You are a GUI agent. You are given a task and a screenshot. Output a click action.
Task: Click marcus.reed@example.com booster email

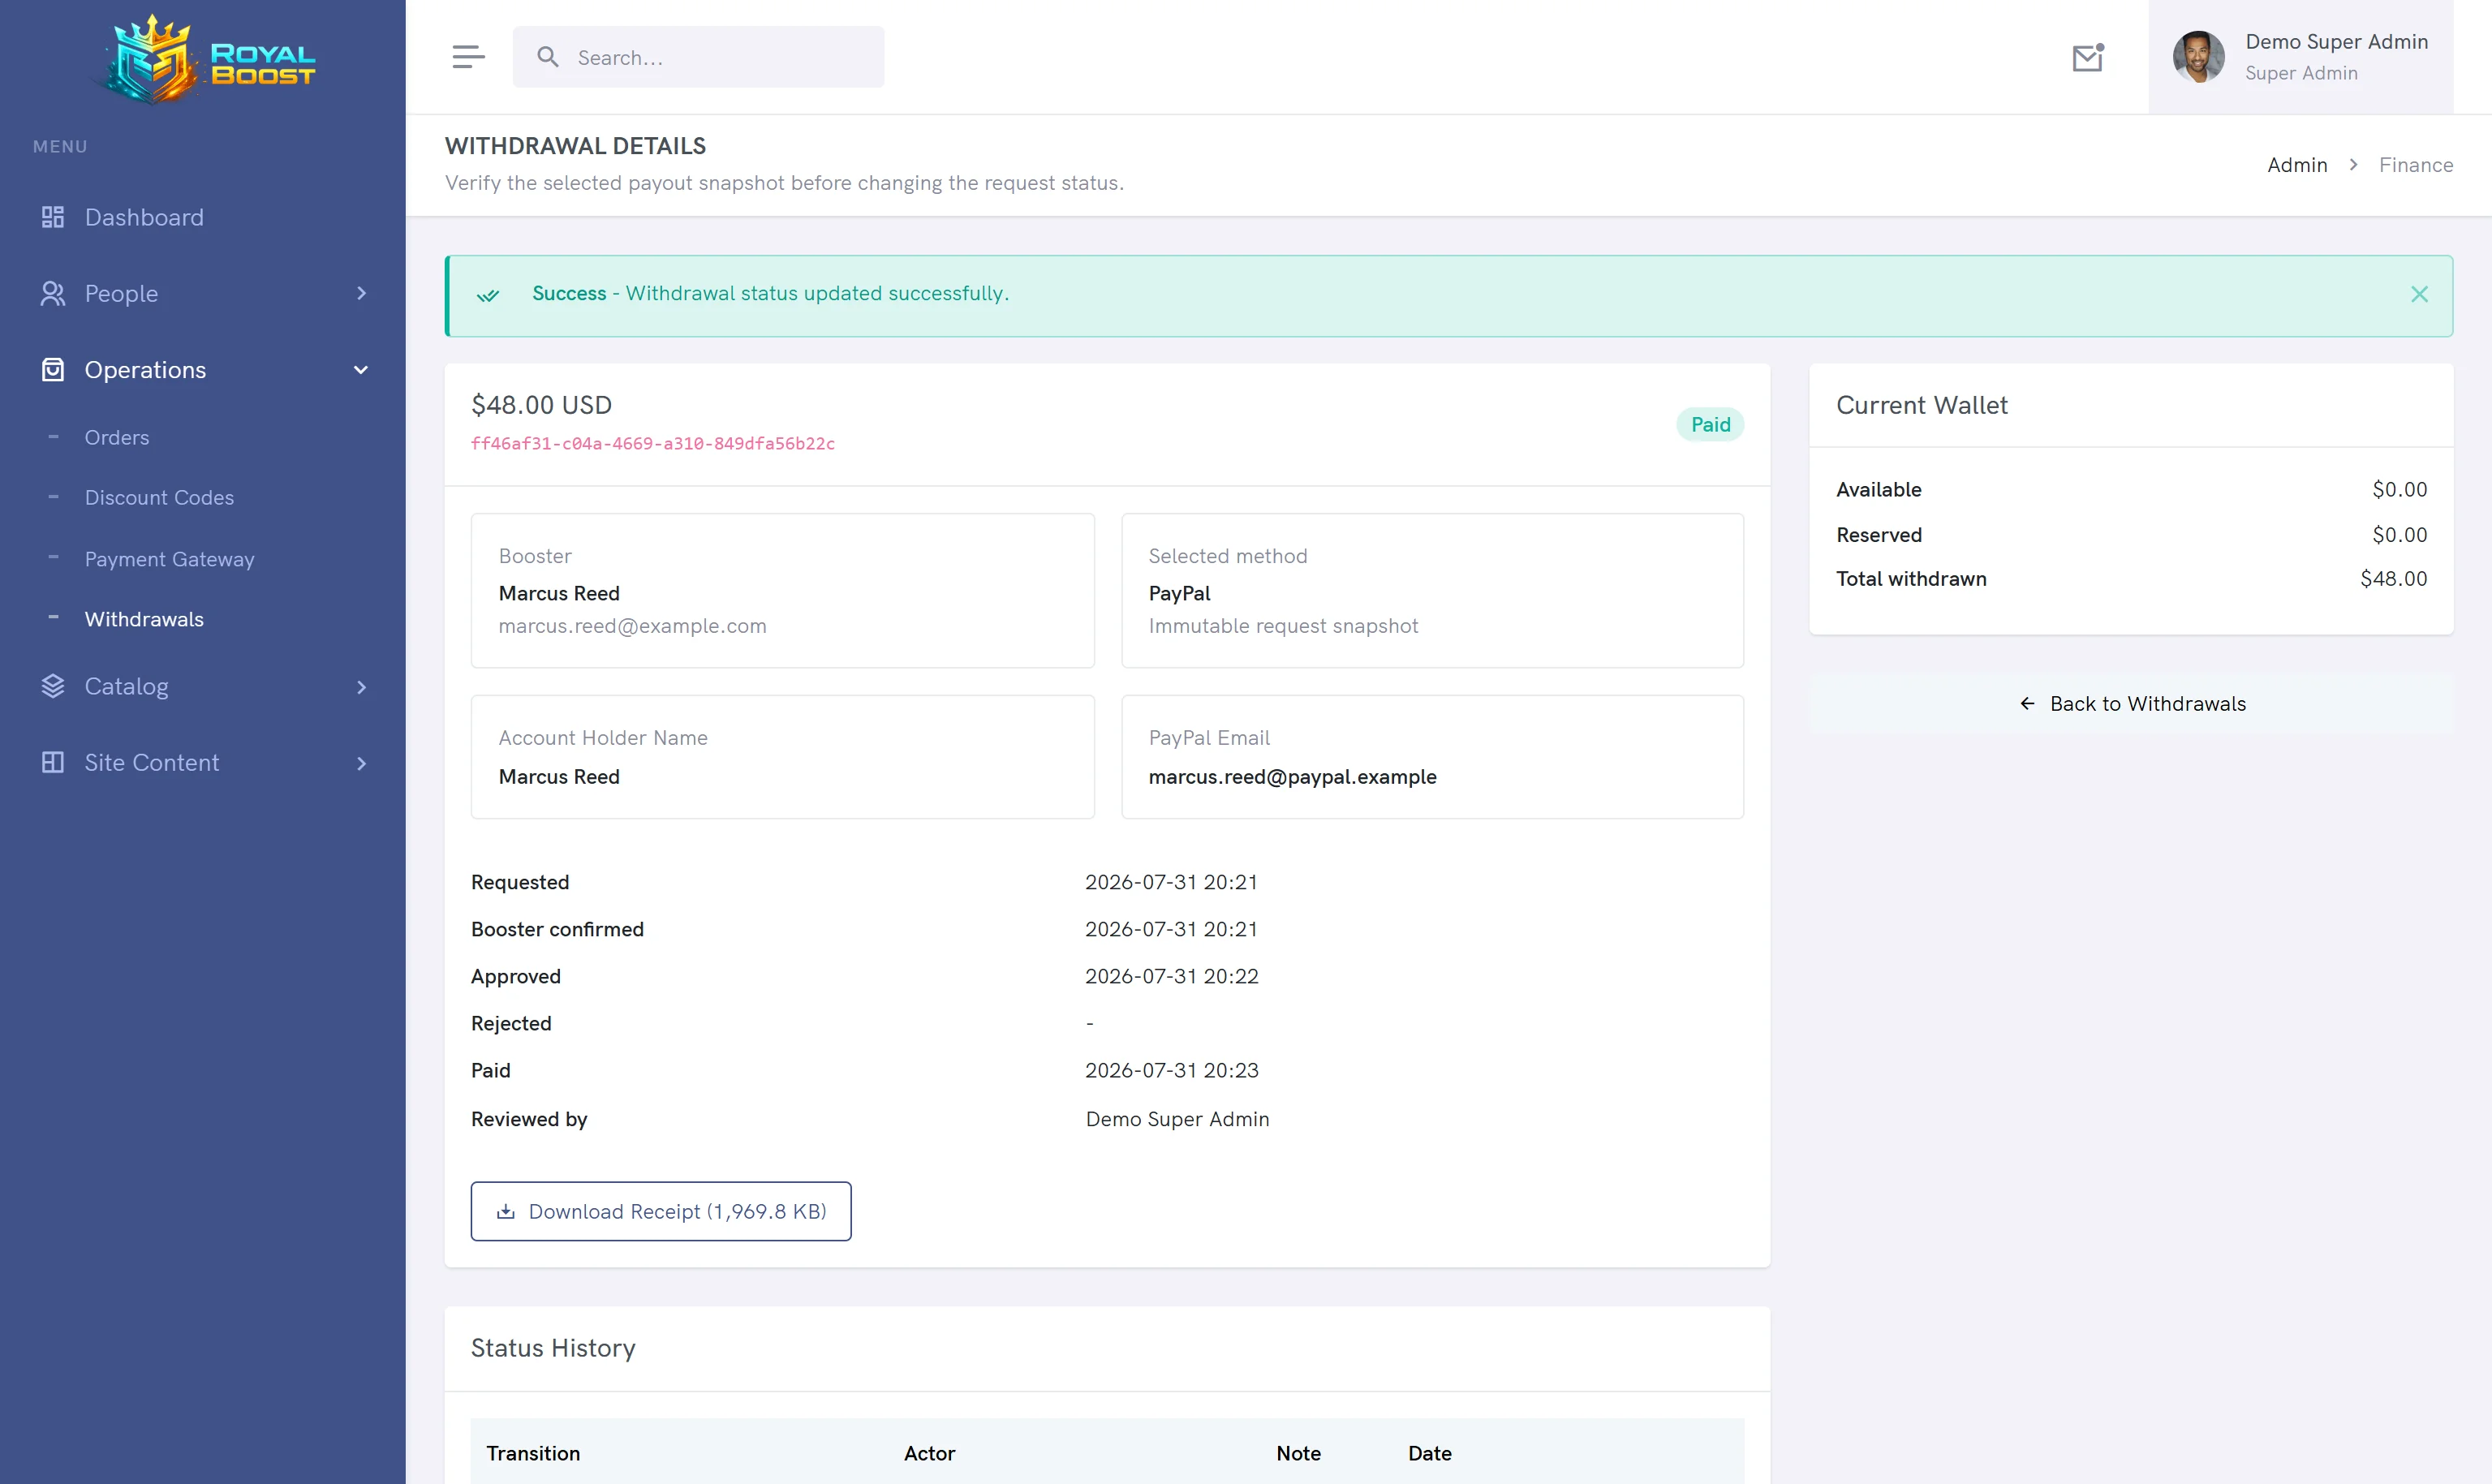[632, 626]
